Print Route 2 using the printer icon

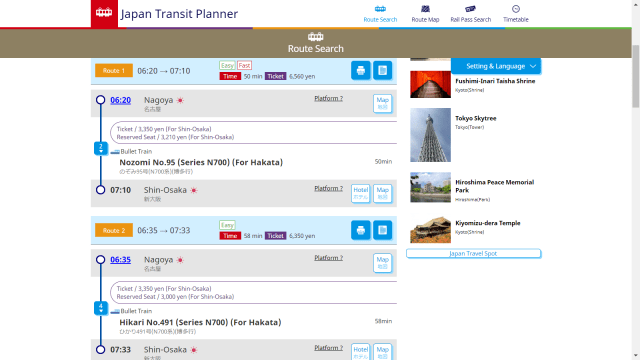coord(361,230)
